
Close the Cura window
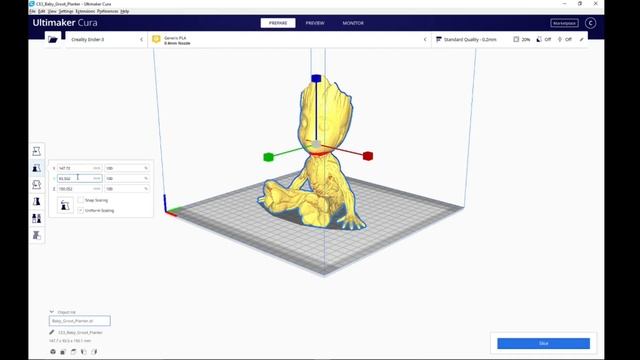[x=596, y=4]
